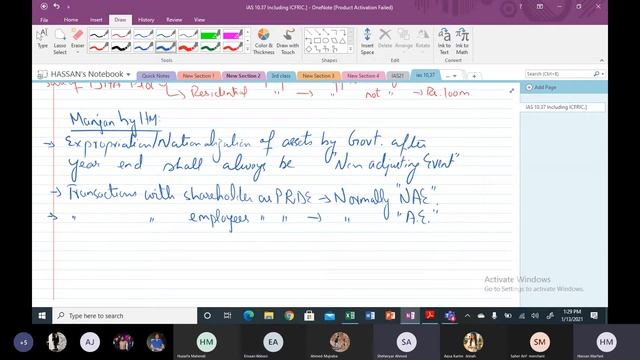Pick the Eraser tool

click(x=78, y=39)
